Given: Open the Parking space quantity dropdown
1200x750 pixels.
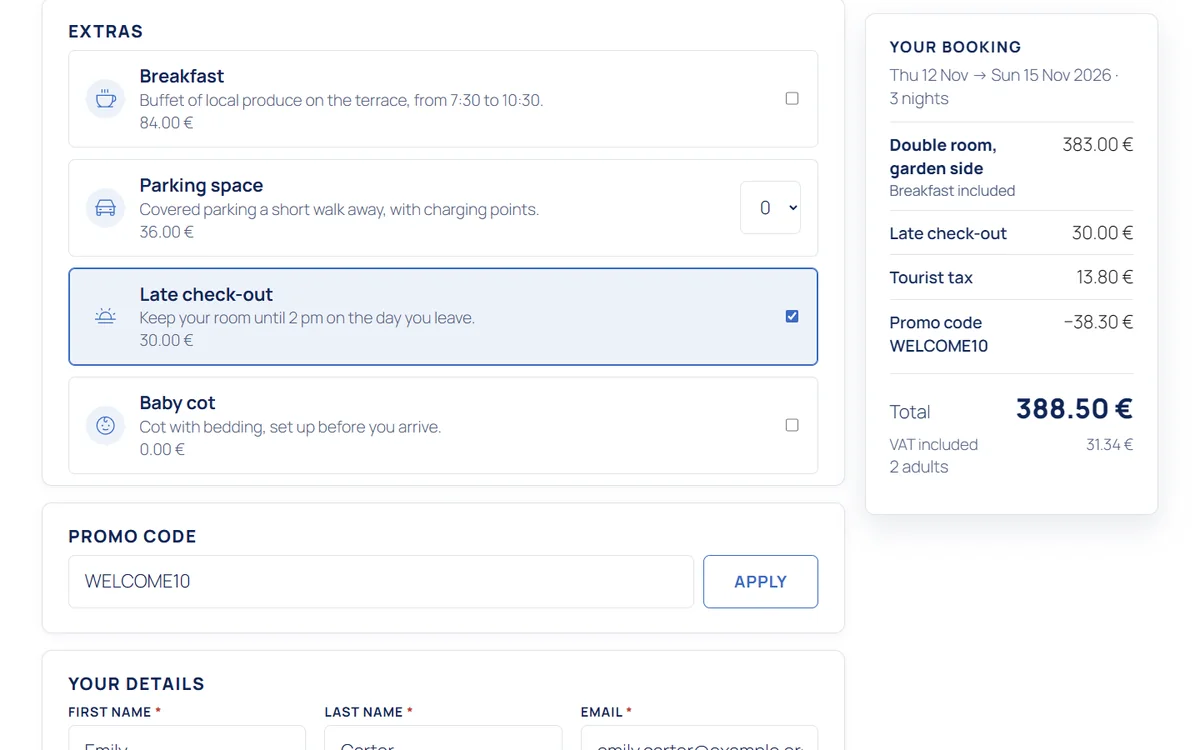Looking at the screenshot, I should pos(770,207).
